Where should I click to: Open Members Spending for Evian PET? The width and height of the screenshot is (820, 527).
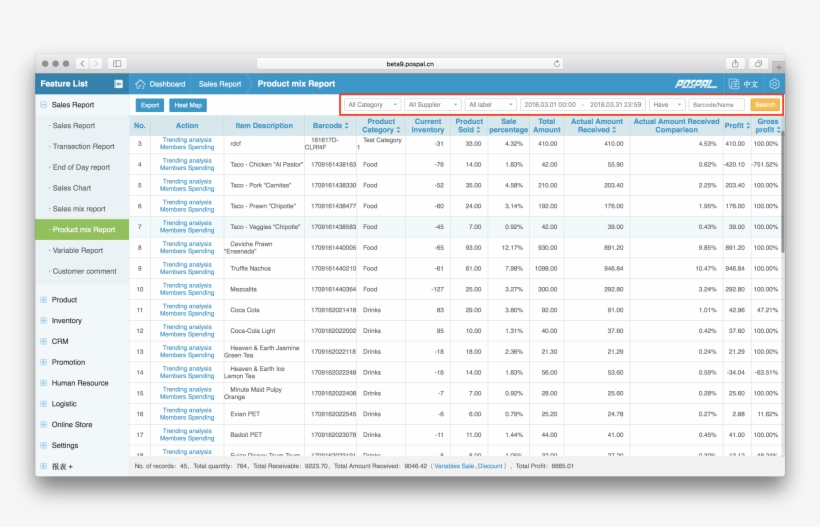pos(187,418)
